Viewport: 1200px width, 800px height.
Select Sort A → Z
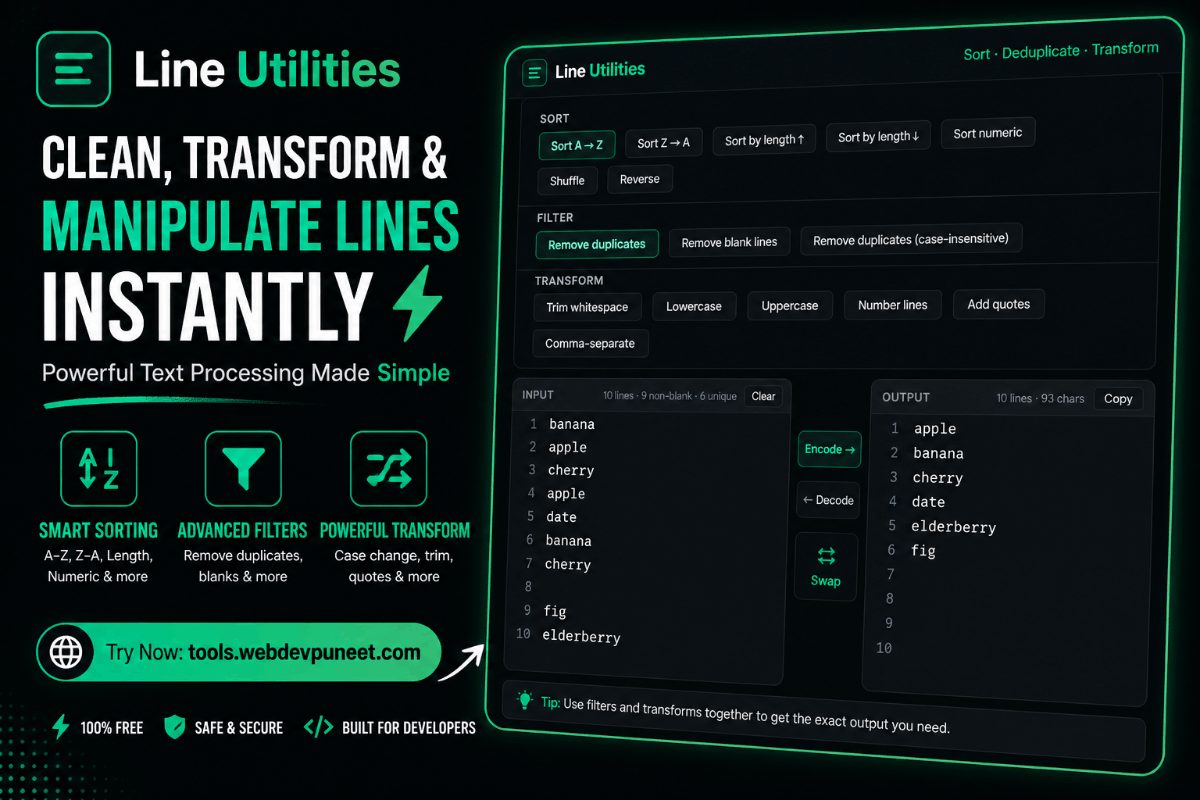coord(577,145)
